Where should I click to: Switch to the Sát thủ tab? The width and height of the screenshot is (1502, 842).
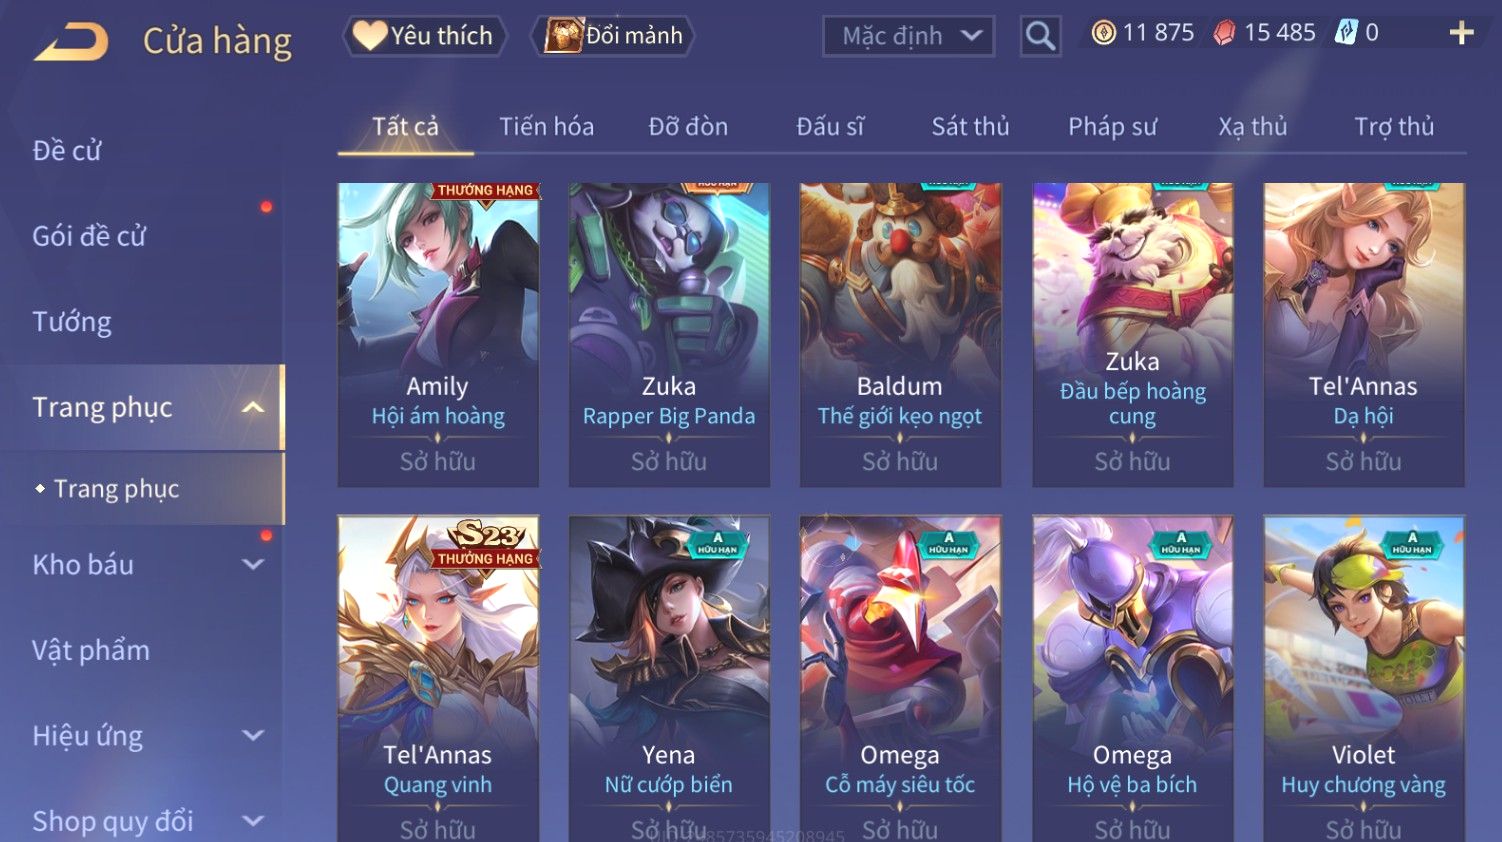[970, 127]
